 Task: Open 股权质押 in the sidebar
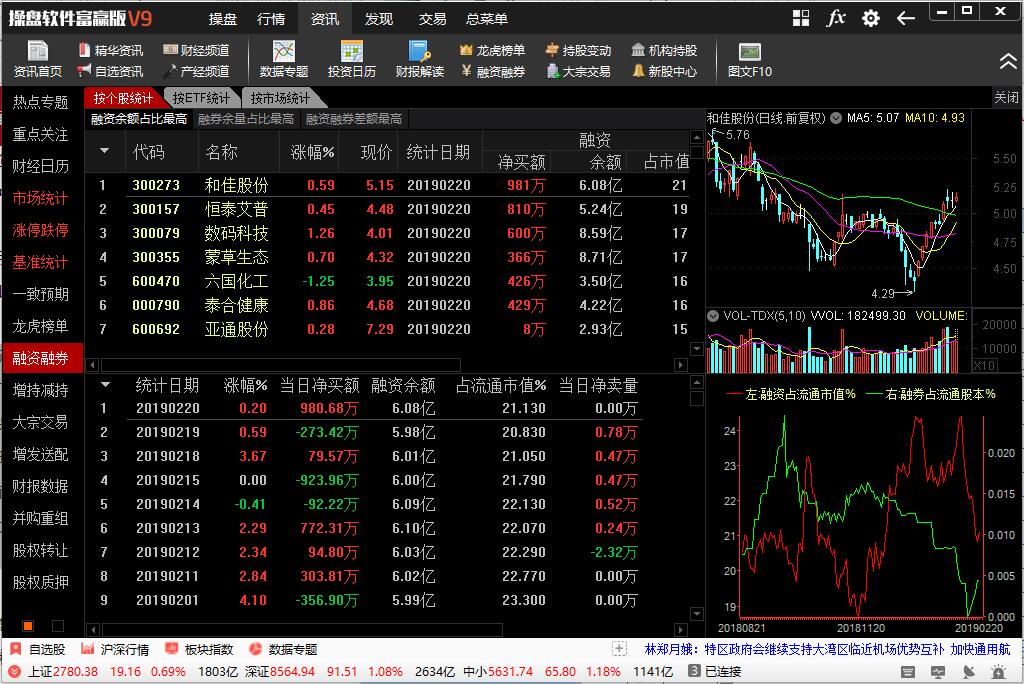41,582
